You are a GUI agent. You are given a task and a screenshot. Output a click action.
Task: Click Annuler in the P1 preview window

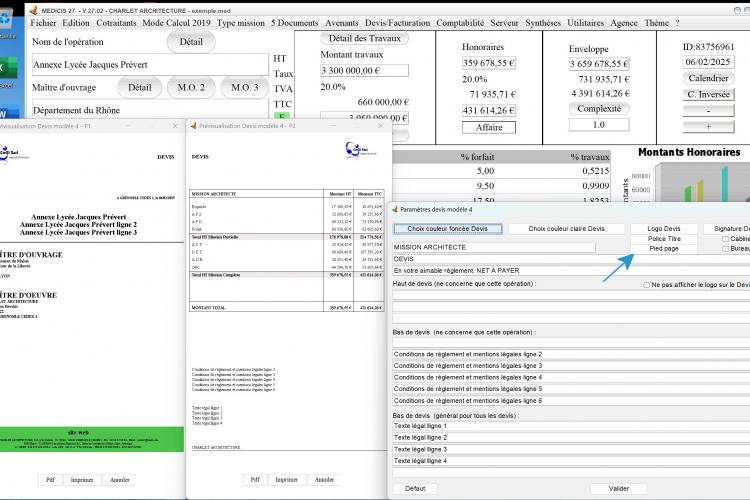[119, 480]
